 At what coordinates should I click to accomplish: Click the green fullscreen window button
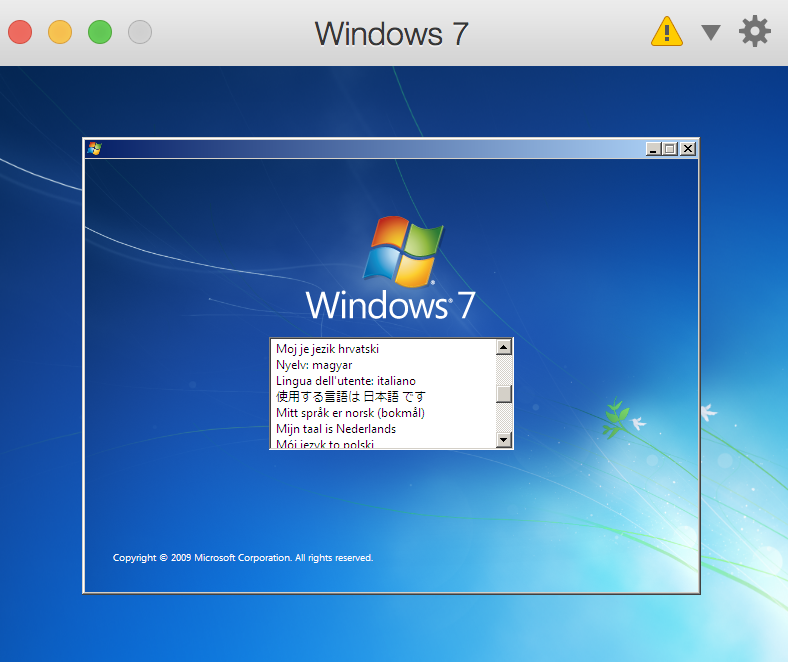coord(100,32)
